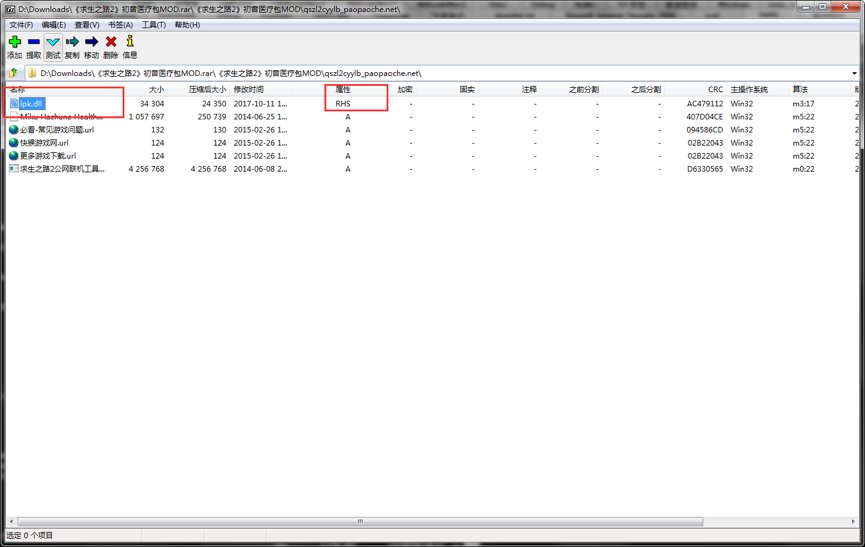Click the blue minus 提取 (Extract) icon
865x547 pixels.
coord(34,41)
